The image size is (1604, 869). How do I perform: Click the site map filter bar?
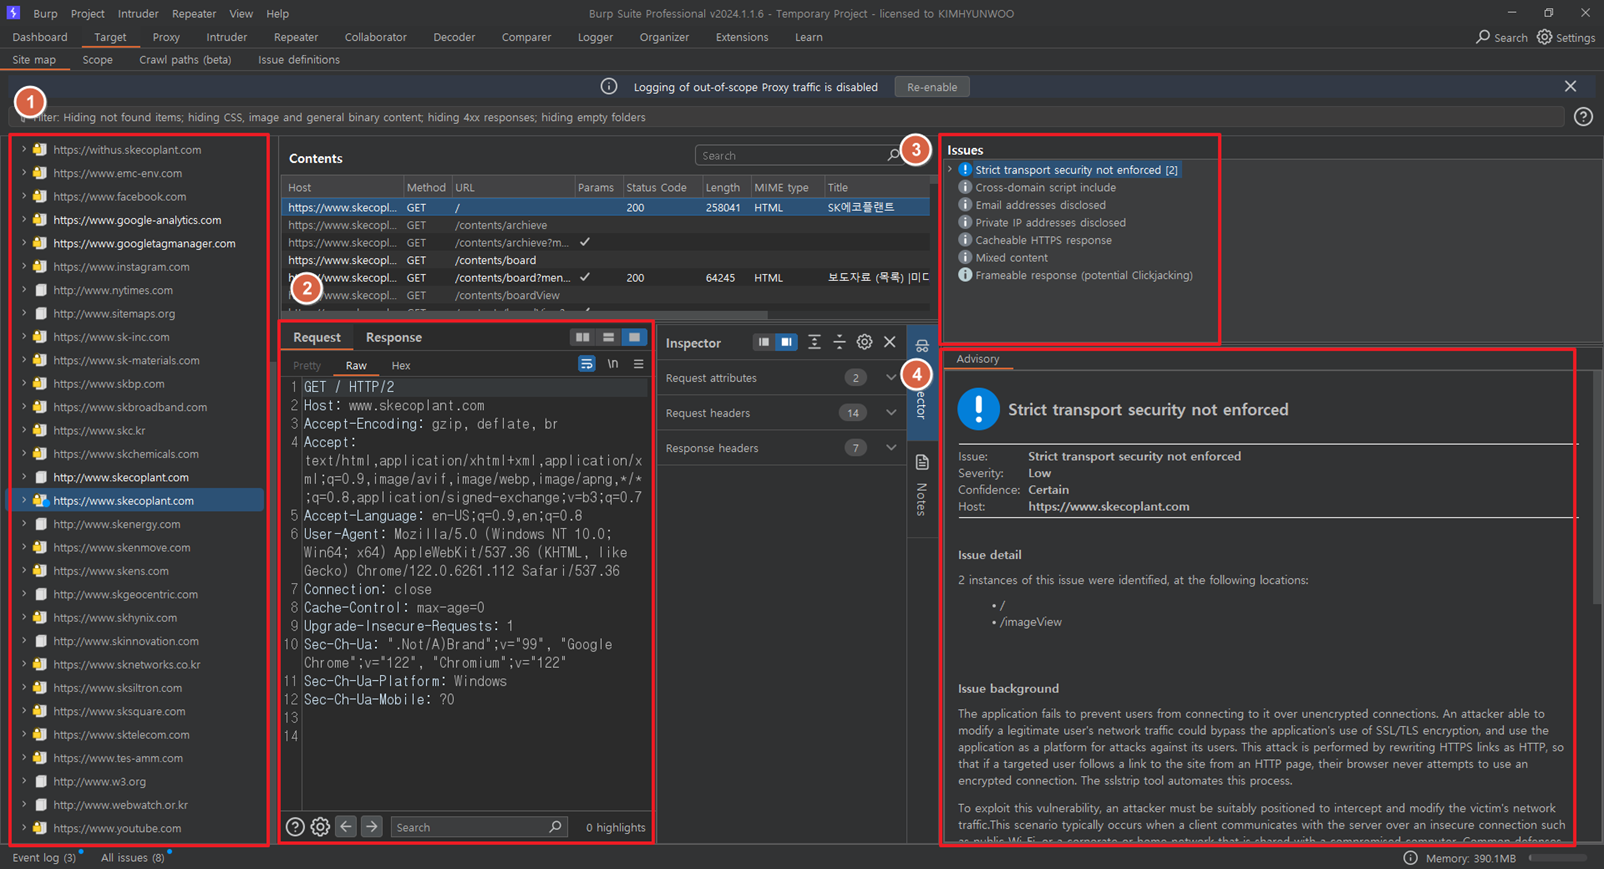(x=785, y=117)
